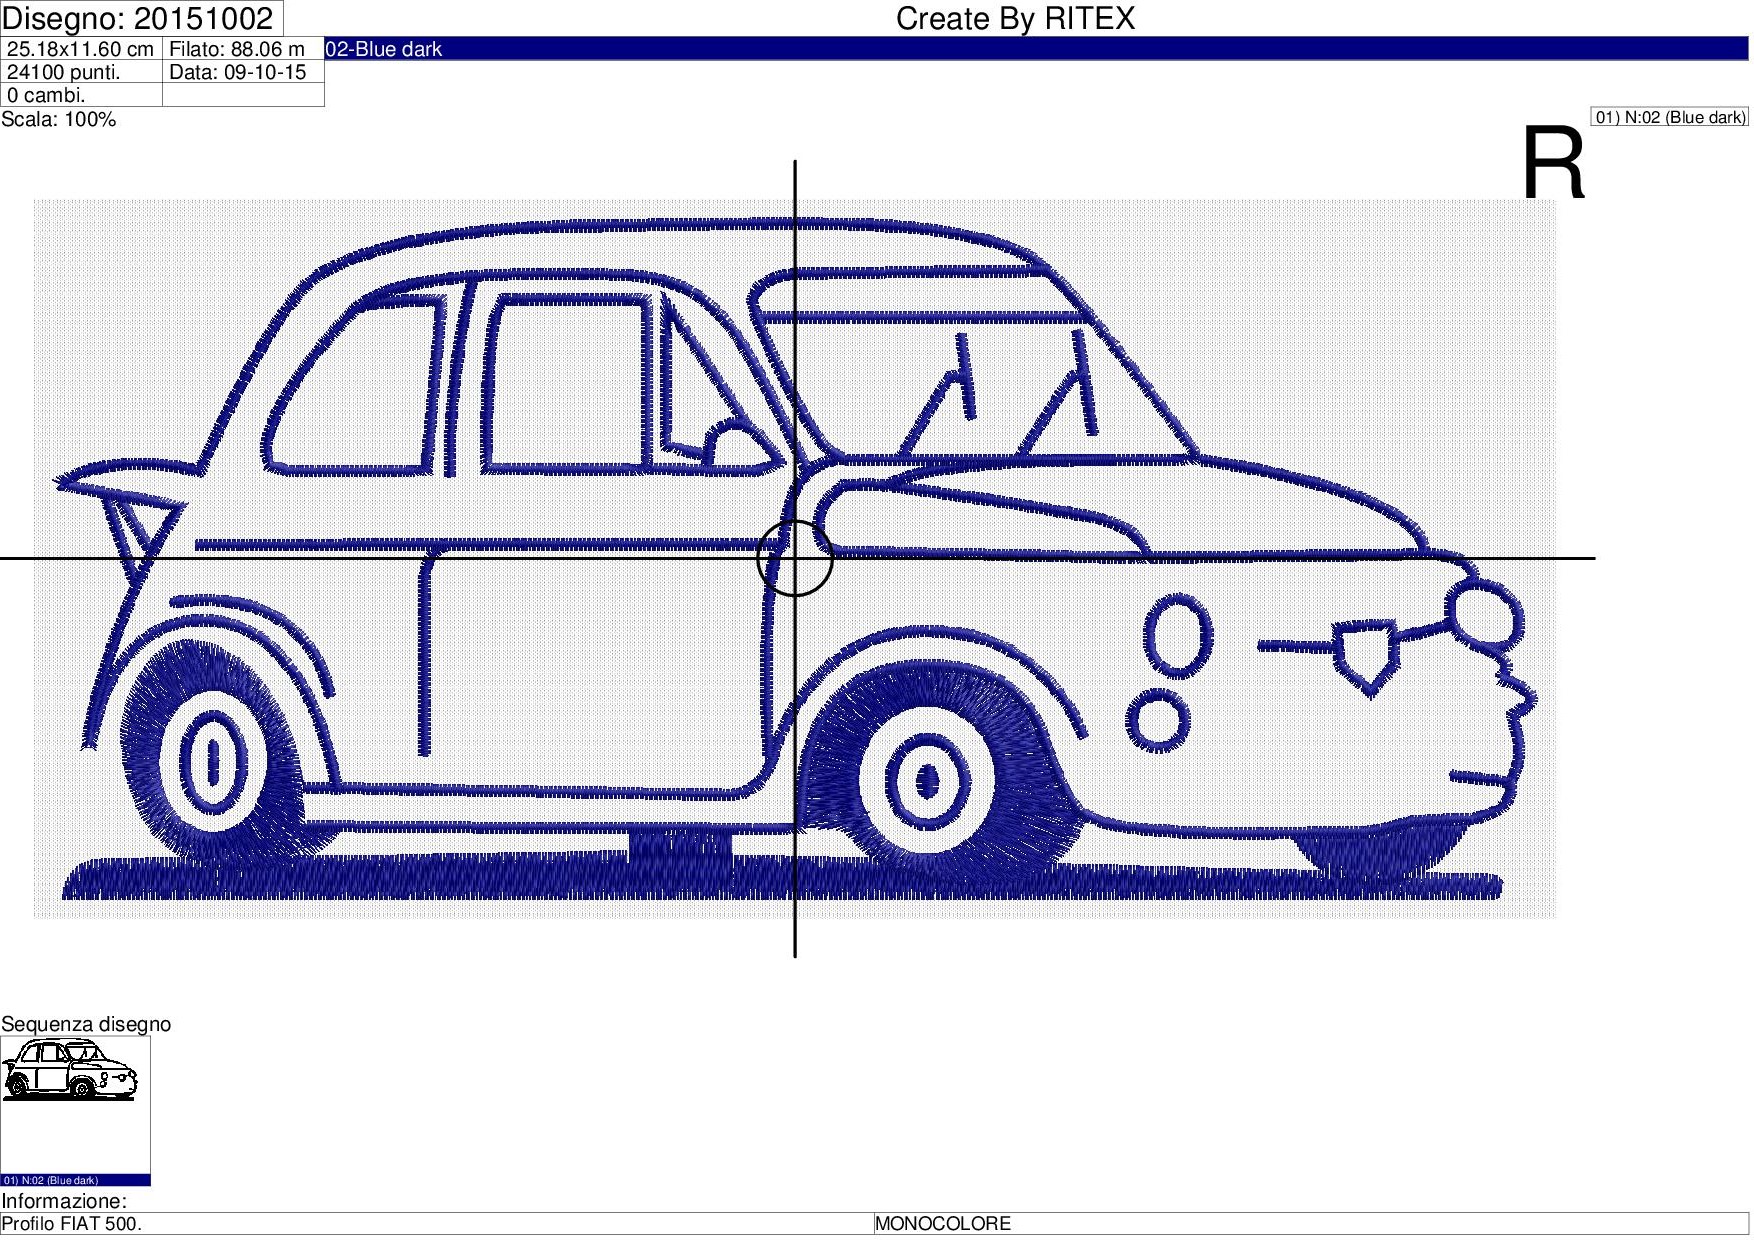
Task: Click the 'MONOCOLORE' field
Action: point(1311,1224)
